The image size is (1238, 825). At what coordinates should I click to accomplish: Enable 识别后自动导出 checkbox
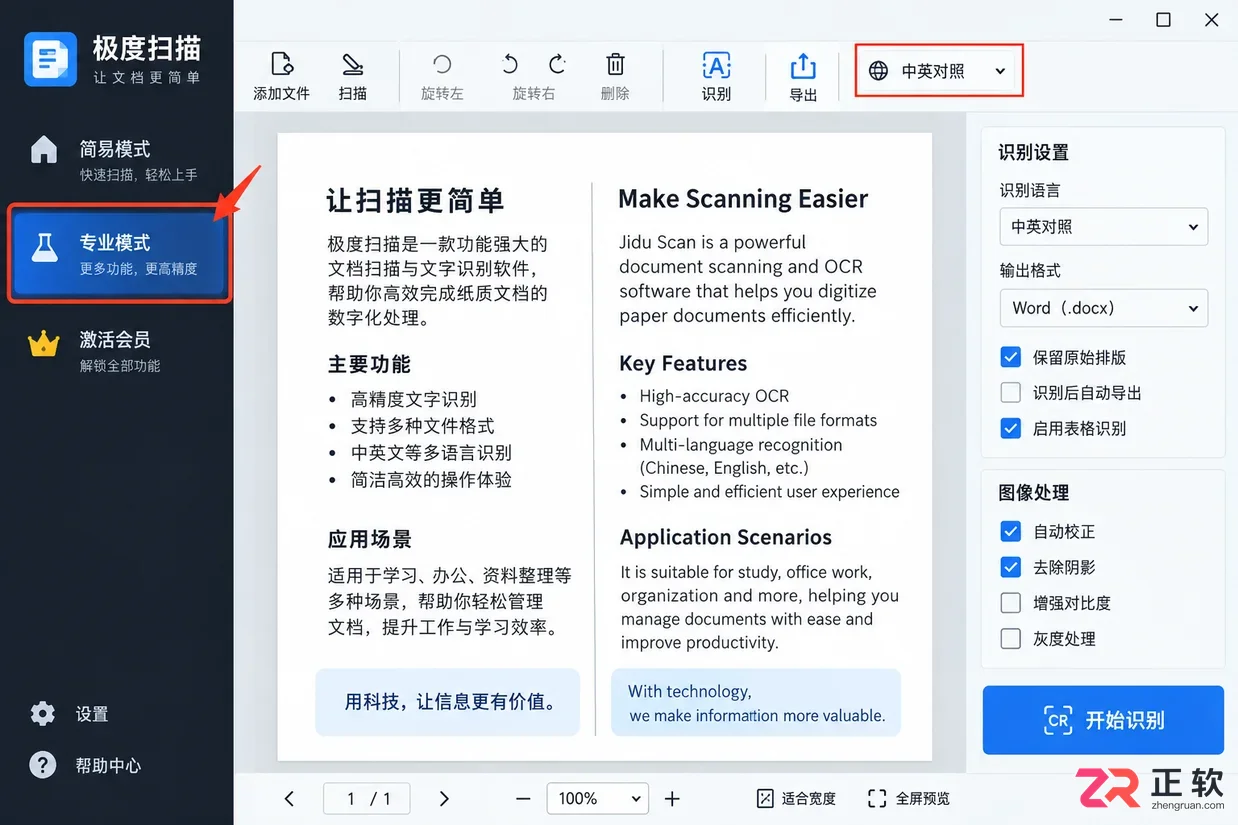pyautogui.click(x=1011, y=393)
